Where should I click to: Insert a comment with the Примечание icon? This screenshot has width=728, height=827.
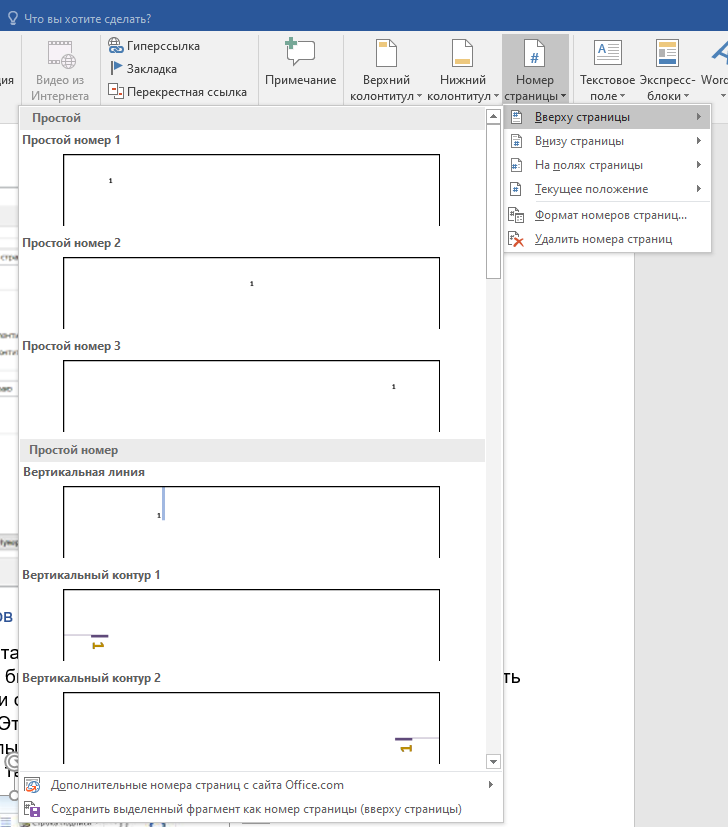pos(300,52)
